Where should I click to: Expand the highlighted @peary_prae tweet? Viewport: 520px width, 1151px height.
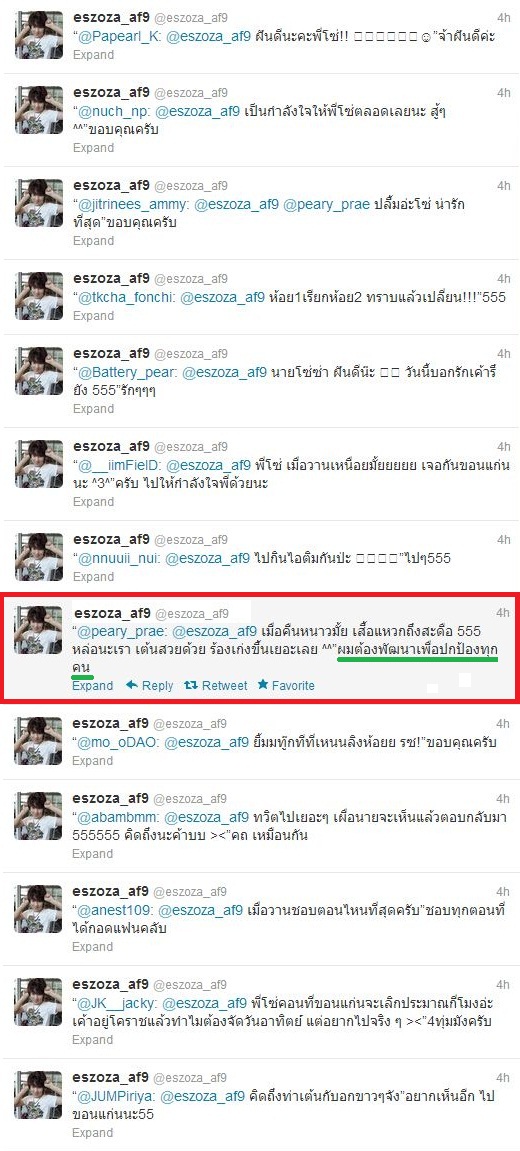tap(93, 686)
